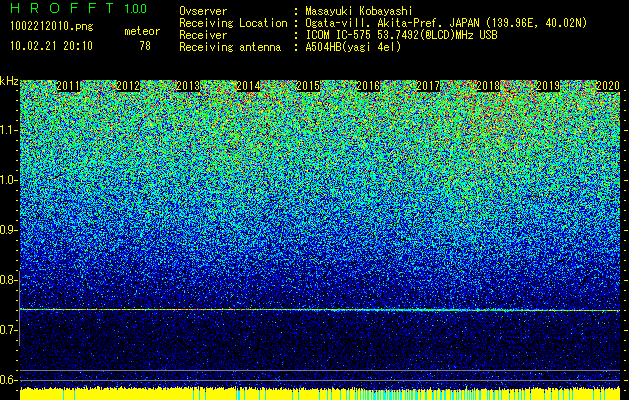Select ICOM IC-575 53.7492 MHz USB text
This screenshot has height=400, width=629.
tap(401, 35)
